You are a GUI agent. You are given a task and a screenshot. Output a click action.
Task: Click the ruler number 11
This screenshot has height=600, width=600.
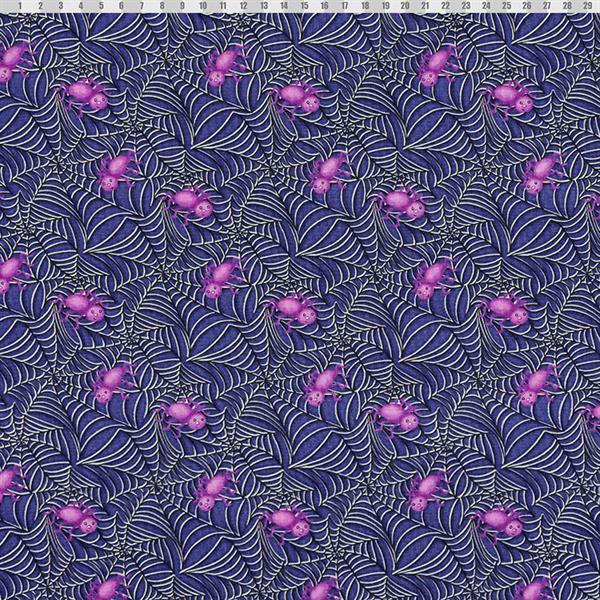[223, 6]
